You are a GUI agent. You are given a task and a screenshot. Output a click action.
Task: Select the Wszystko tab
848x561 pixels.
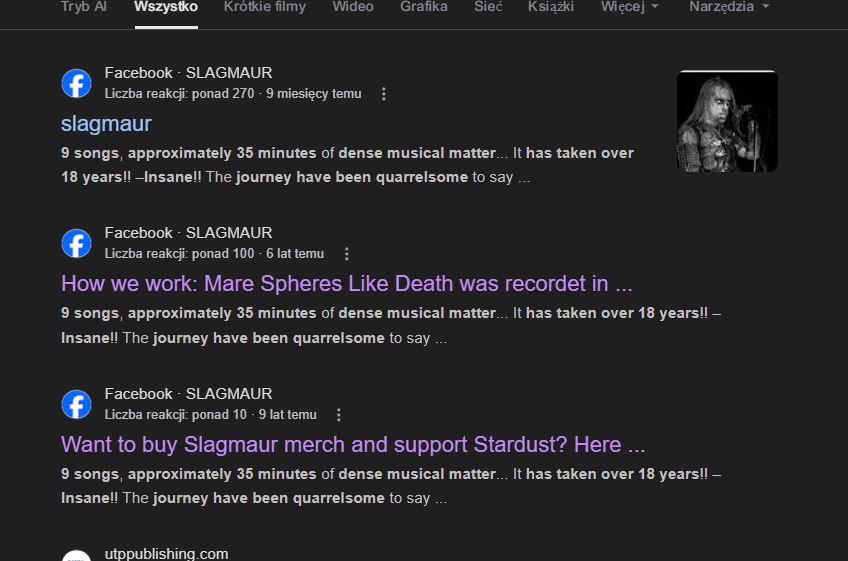tap(166, 7)
